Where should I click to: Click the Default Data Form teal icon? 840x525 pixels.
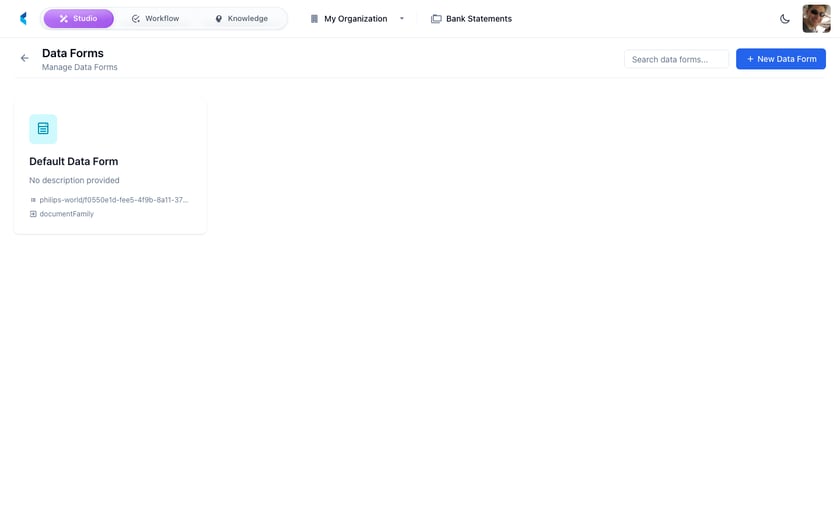(x=43, y=129)
